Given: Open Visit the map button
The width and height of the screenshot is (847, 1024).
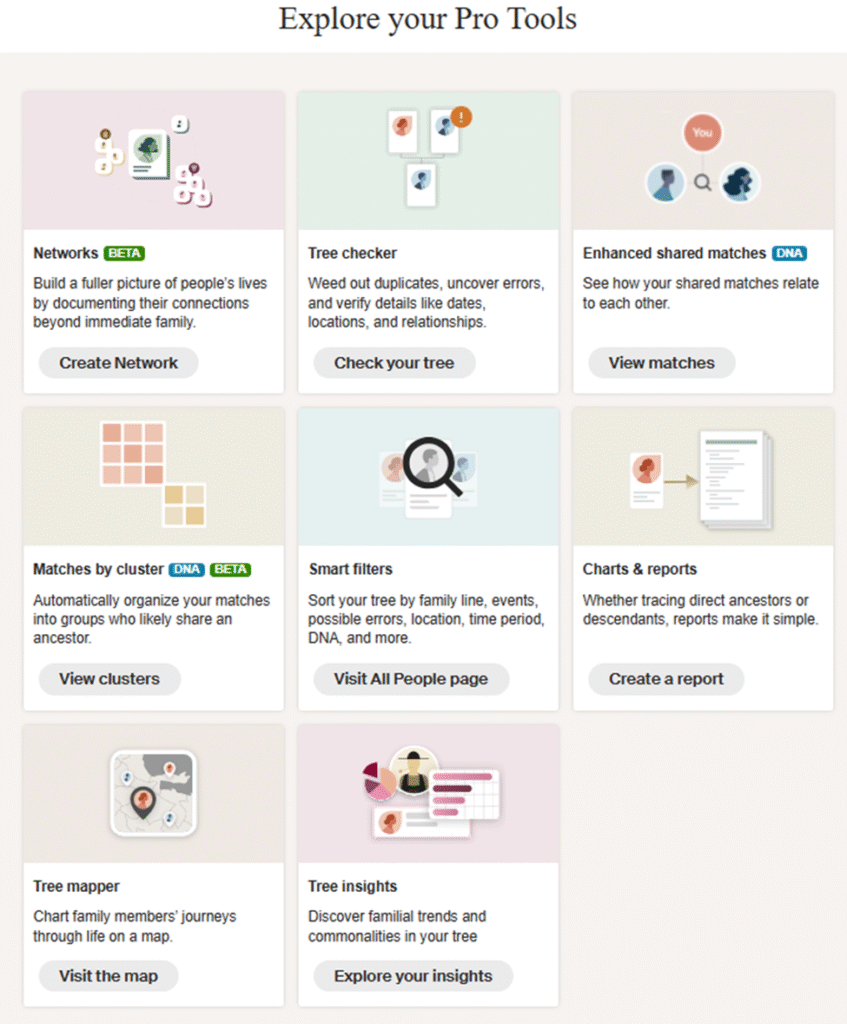Looking at the screenshot, I should 108,976.
